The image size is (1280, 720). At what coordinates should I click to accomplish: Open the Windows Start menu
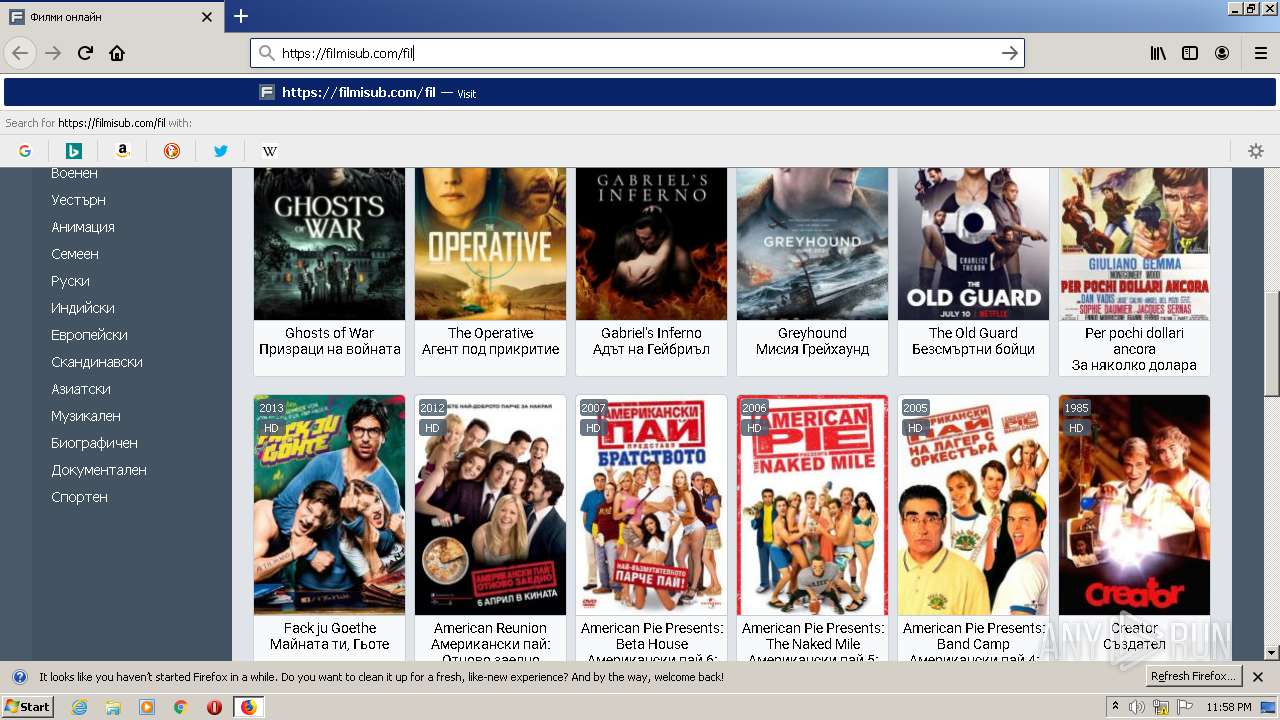(x=27, y=707)
